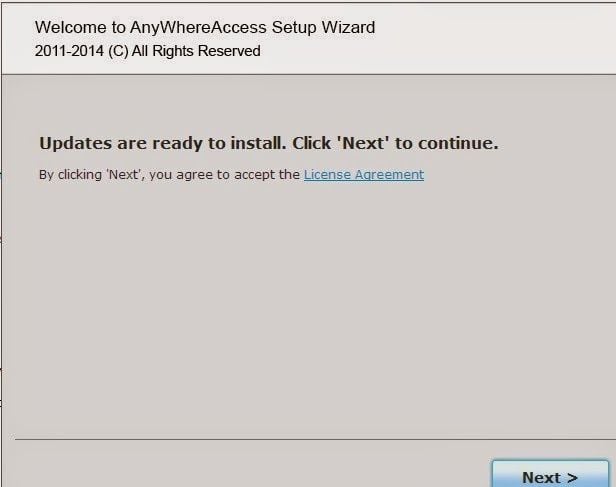Open the License Agreement link

click(x=364, y=175)
